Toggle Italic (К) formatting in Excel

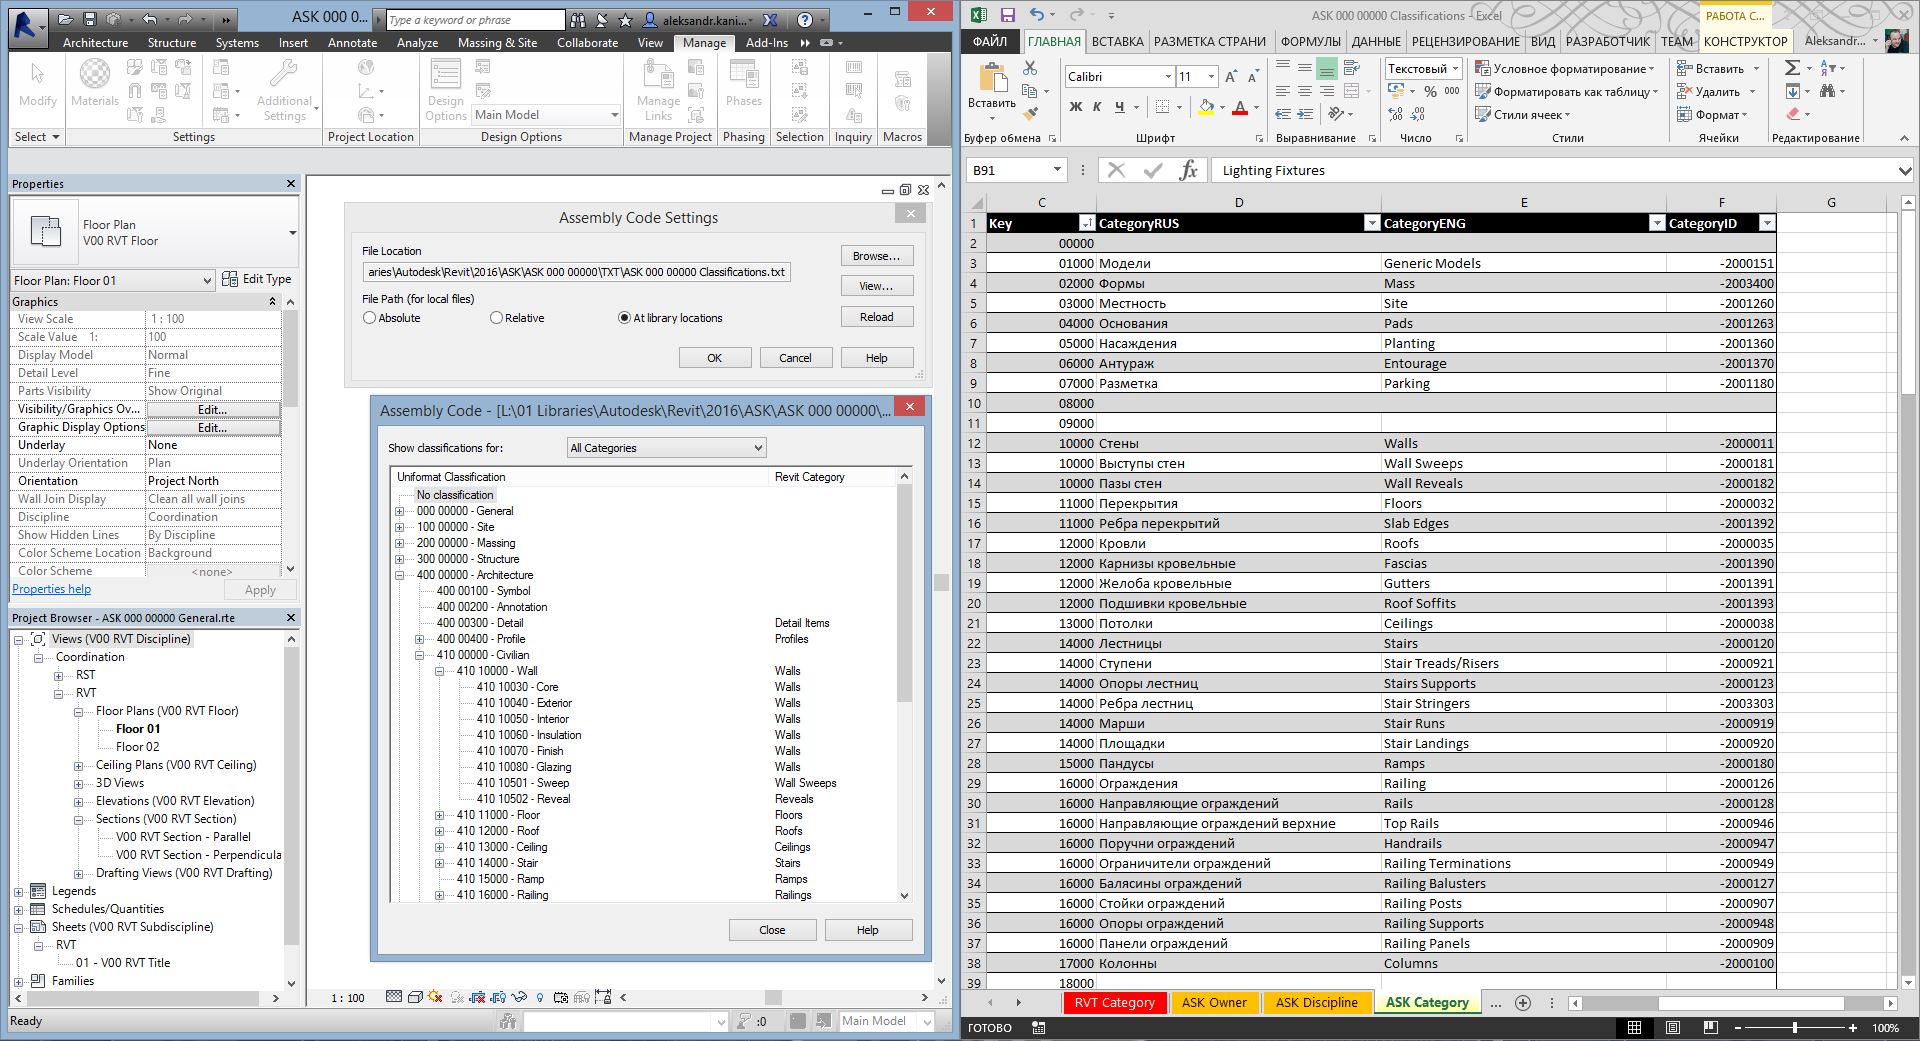tap(1097, 107)
